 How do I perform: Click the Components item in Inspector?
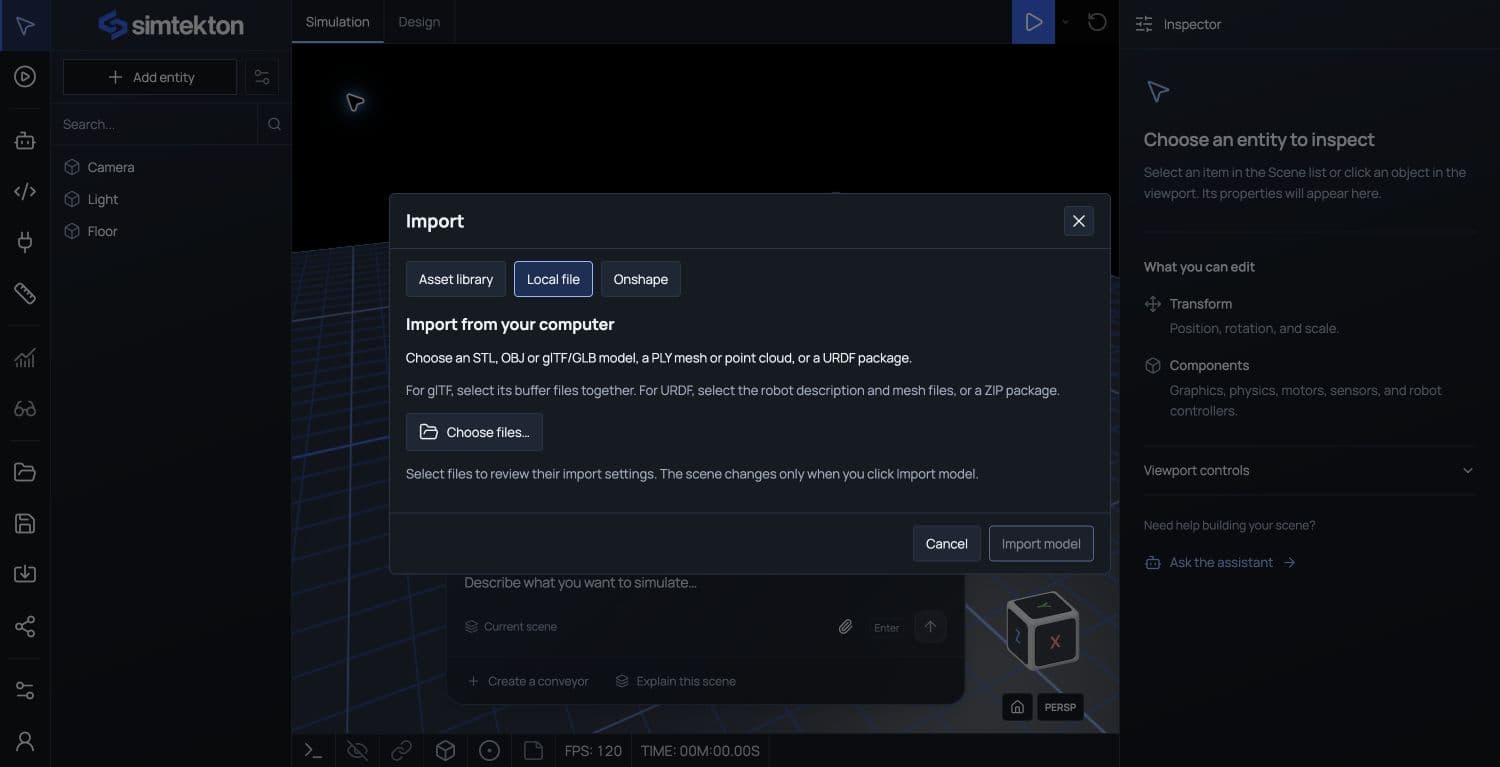click(1309, 388)
